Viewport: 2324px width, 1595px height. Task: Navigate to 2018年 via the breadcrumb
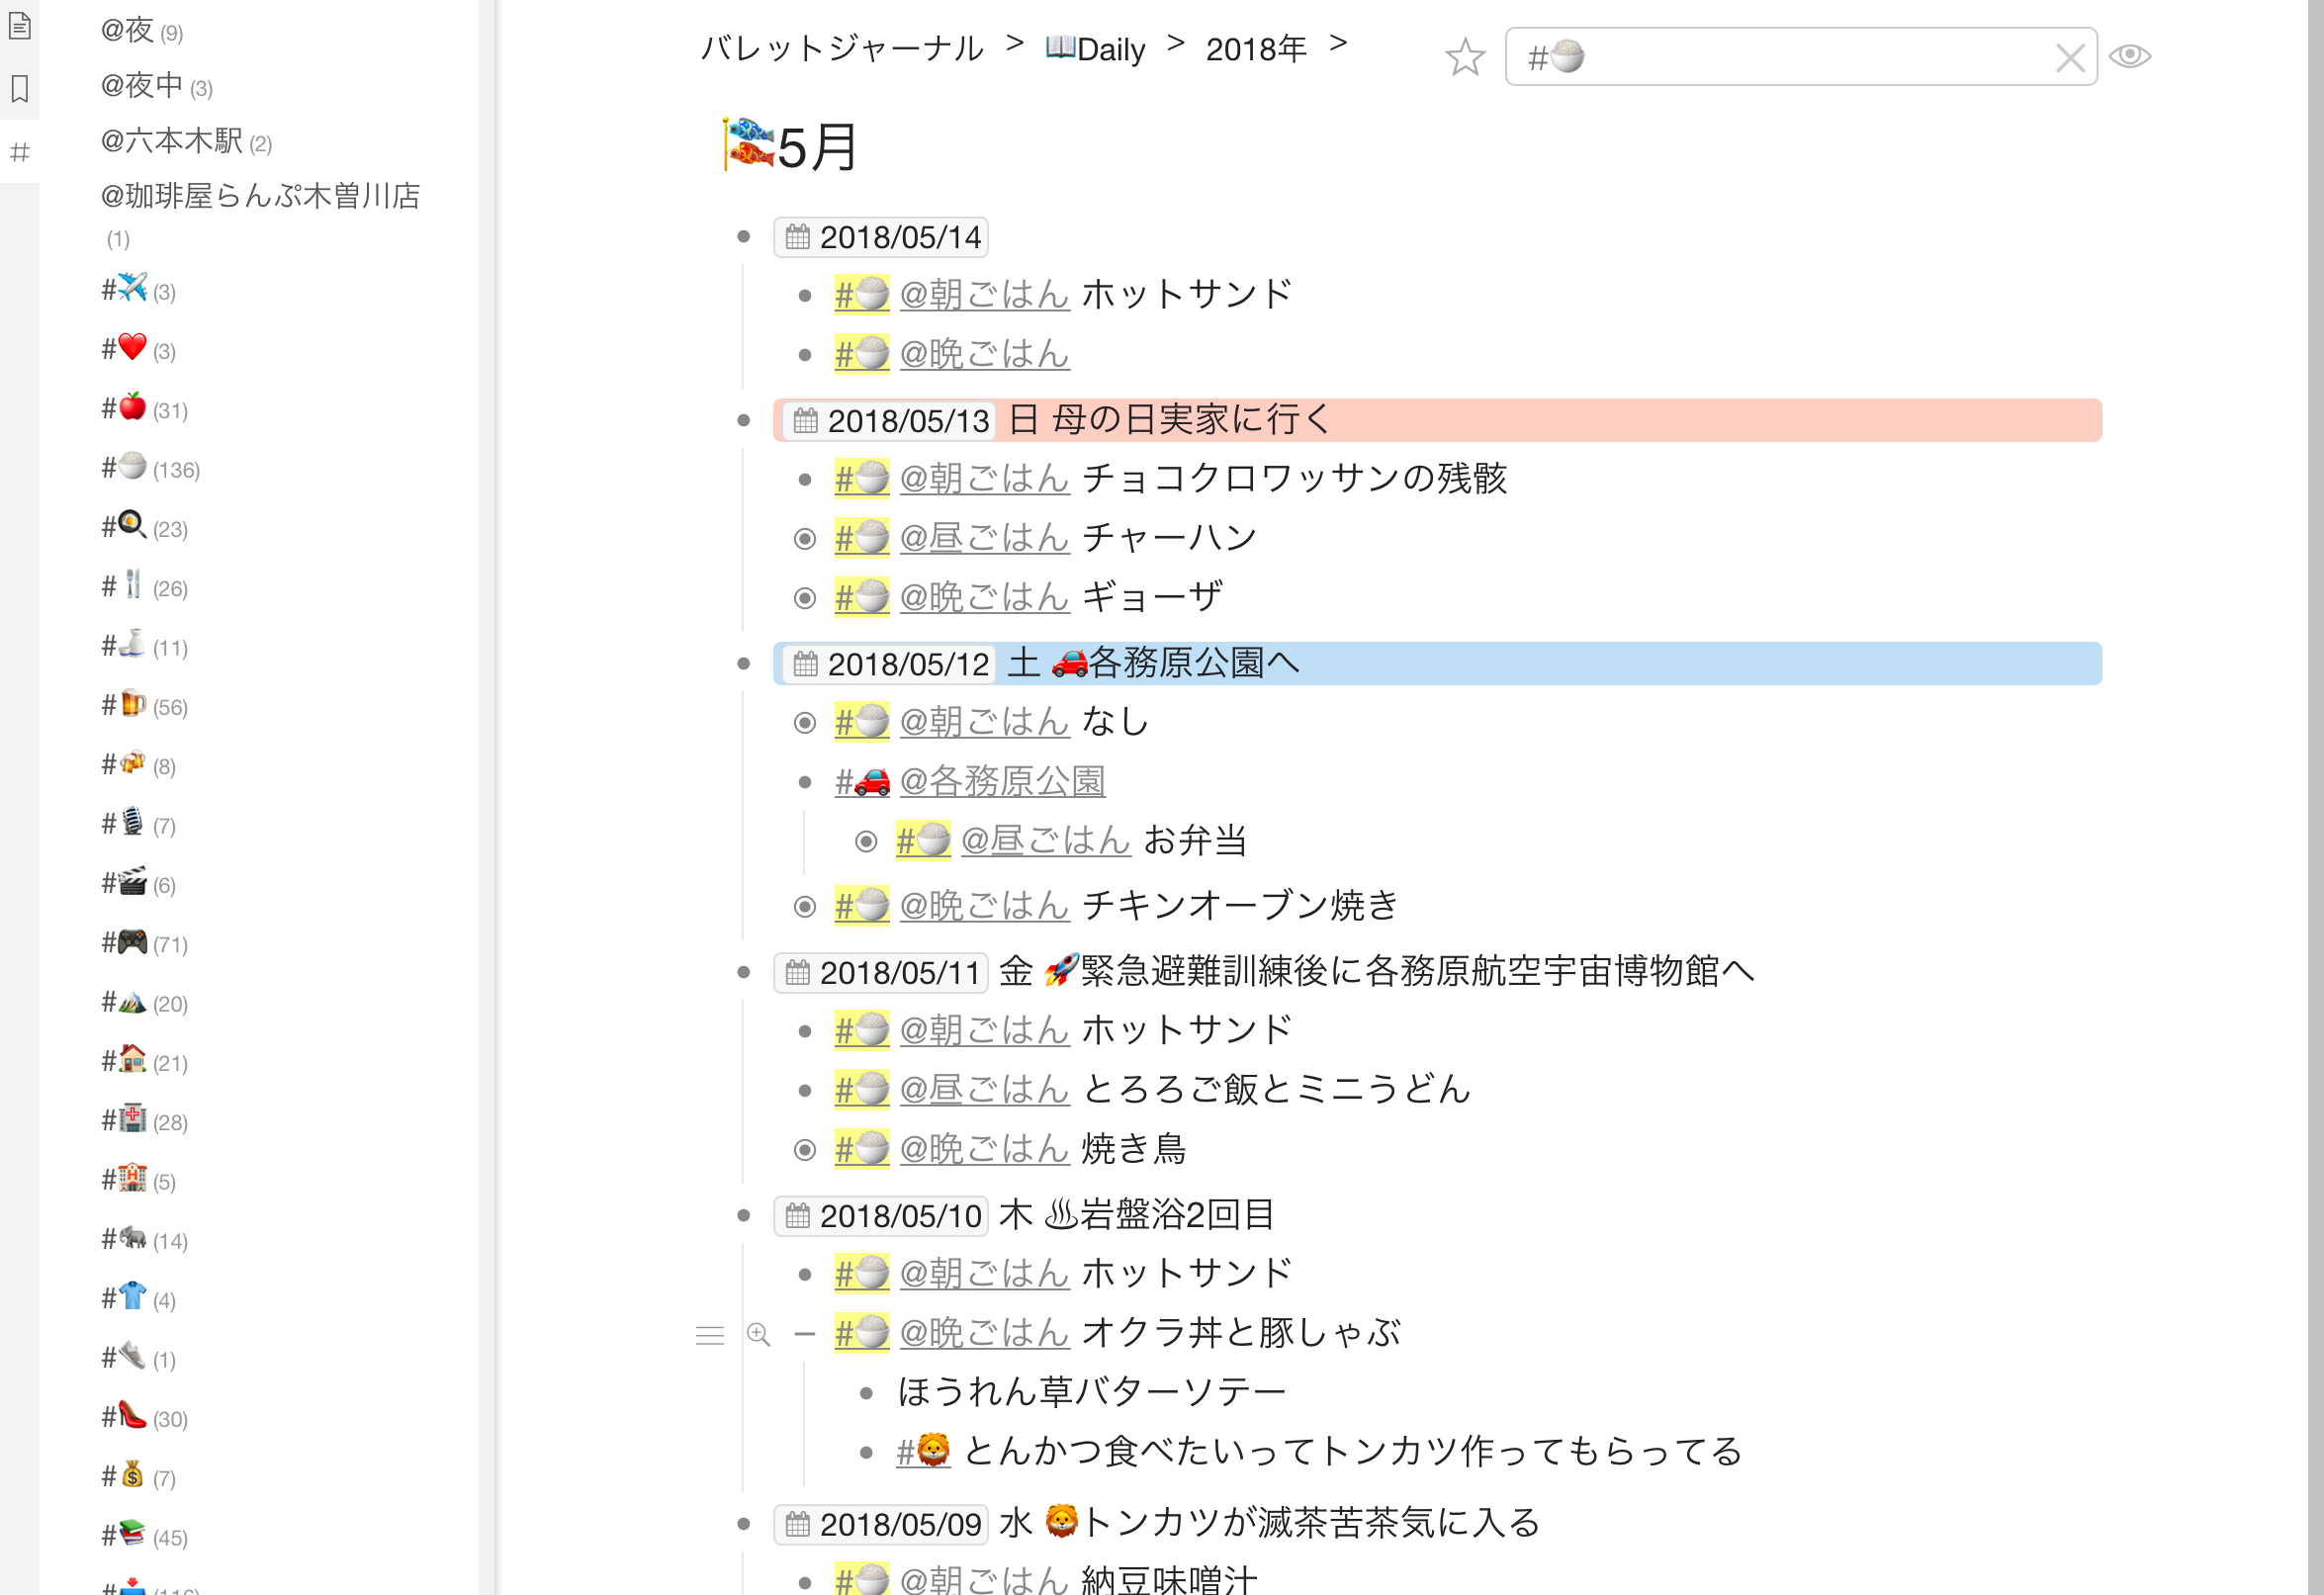[x=1256, y=48]
